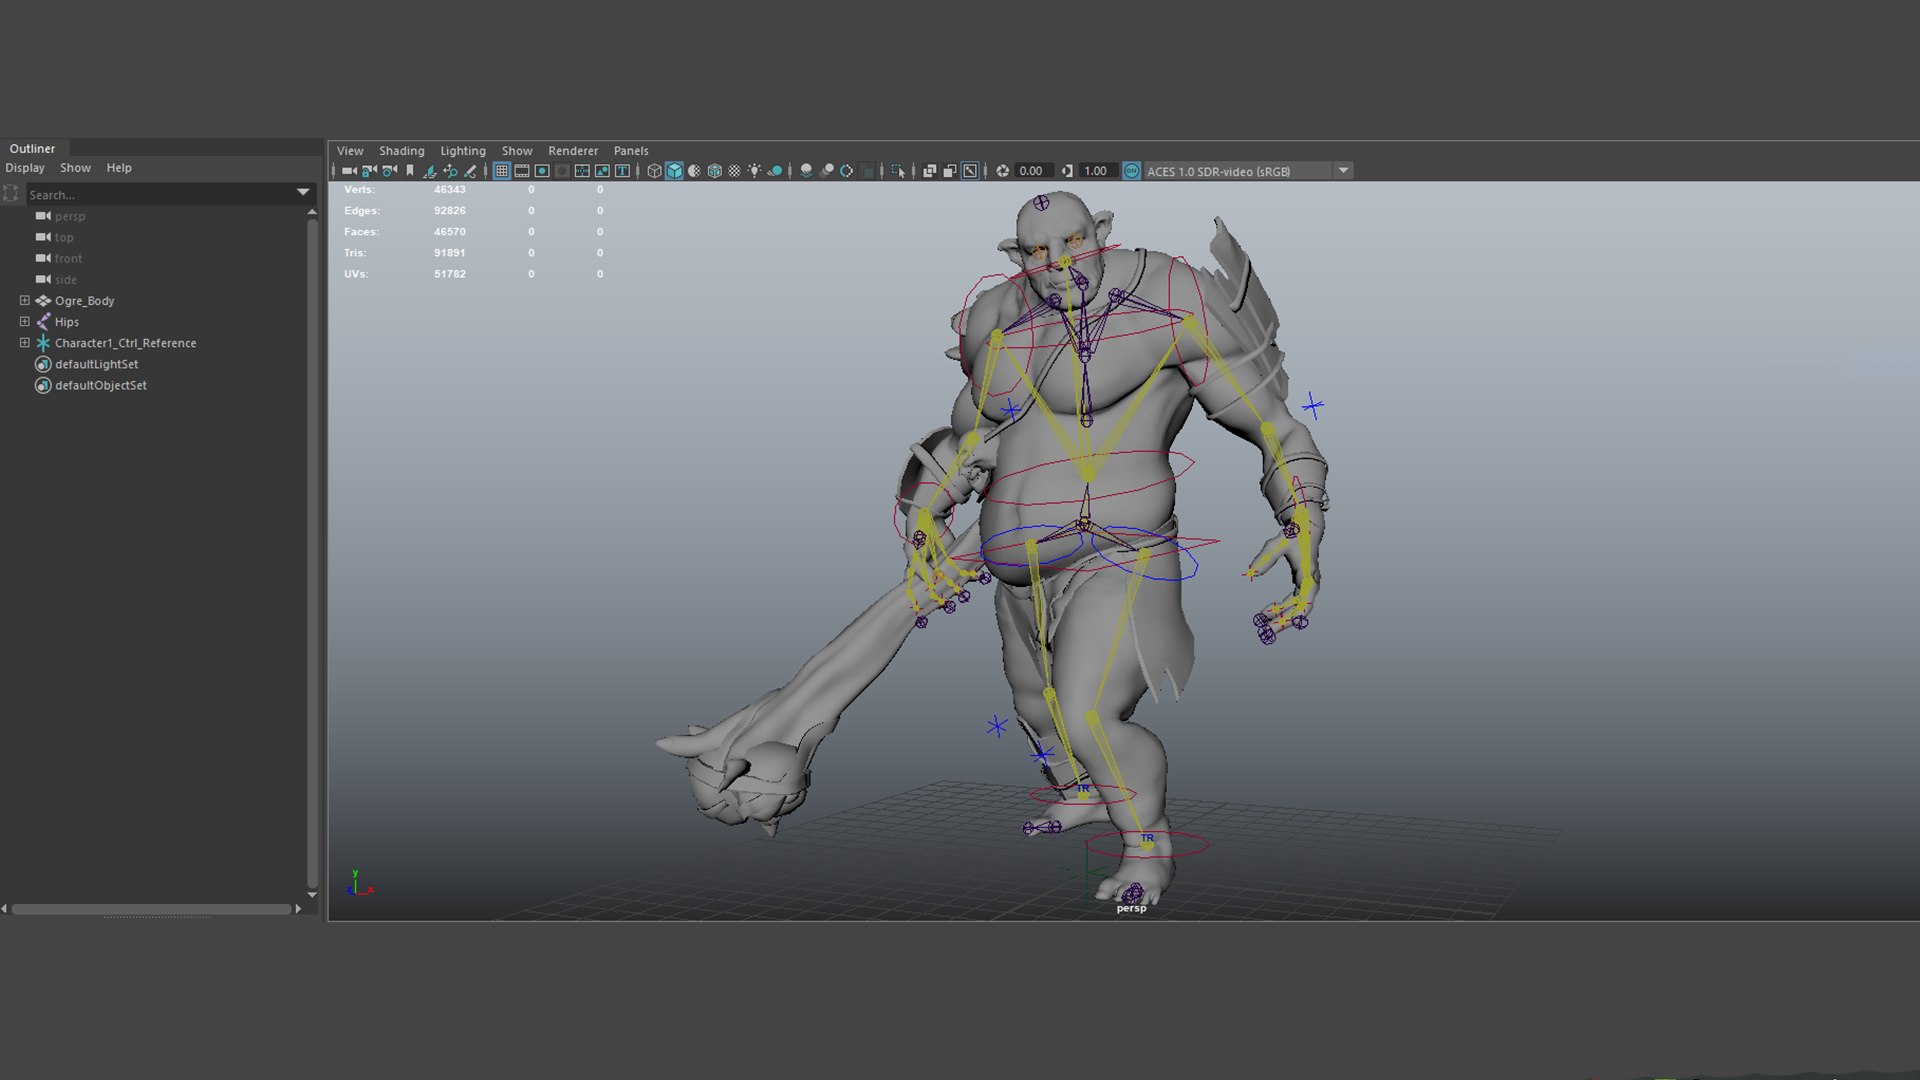This screenshot has height=1080, width=1920.
Task: Click the Select Camera icon in viewport toolbar
Action: pos(349,171)
